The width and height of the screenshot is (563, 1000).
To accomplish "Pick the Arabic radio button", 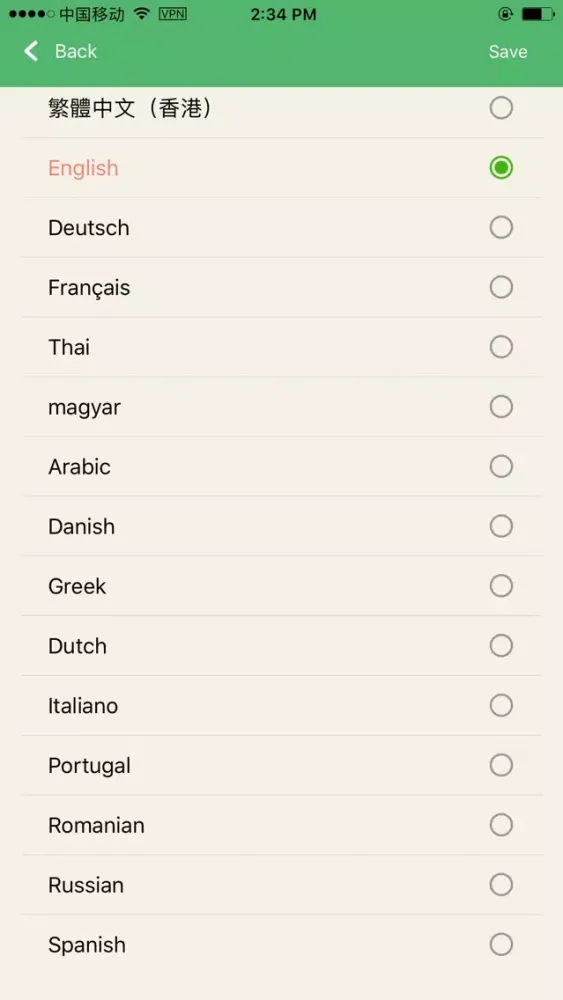I will pos(501,467).
